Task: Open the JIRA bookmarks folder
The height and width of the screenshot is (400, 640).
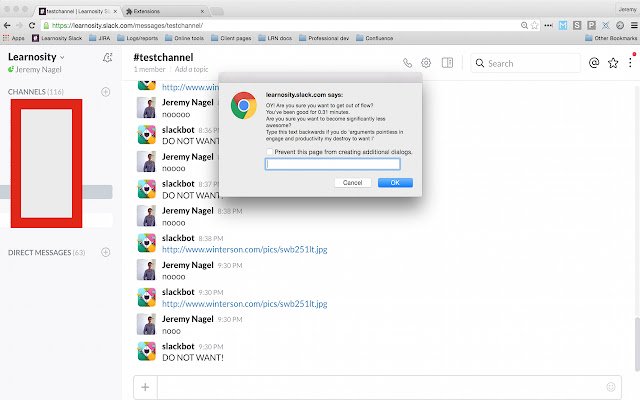Action: (x=100, y=38)
